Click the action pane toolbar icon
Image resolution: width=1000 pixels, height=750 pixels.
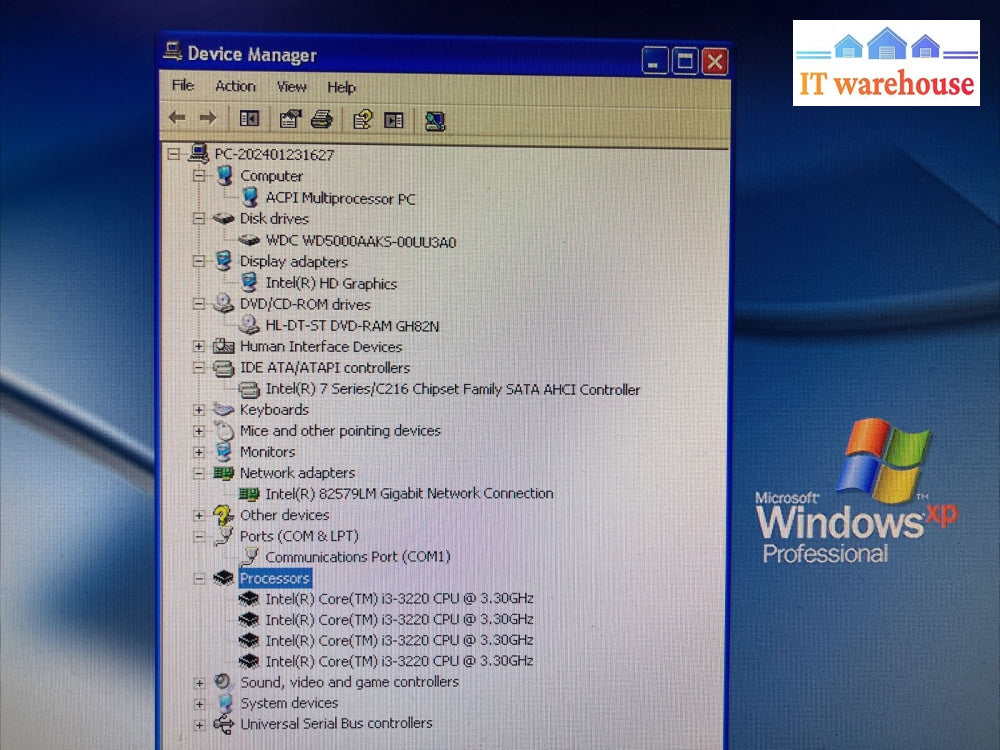click(394, 120)
